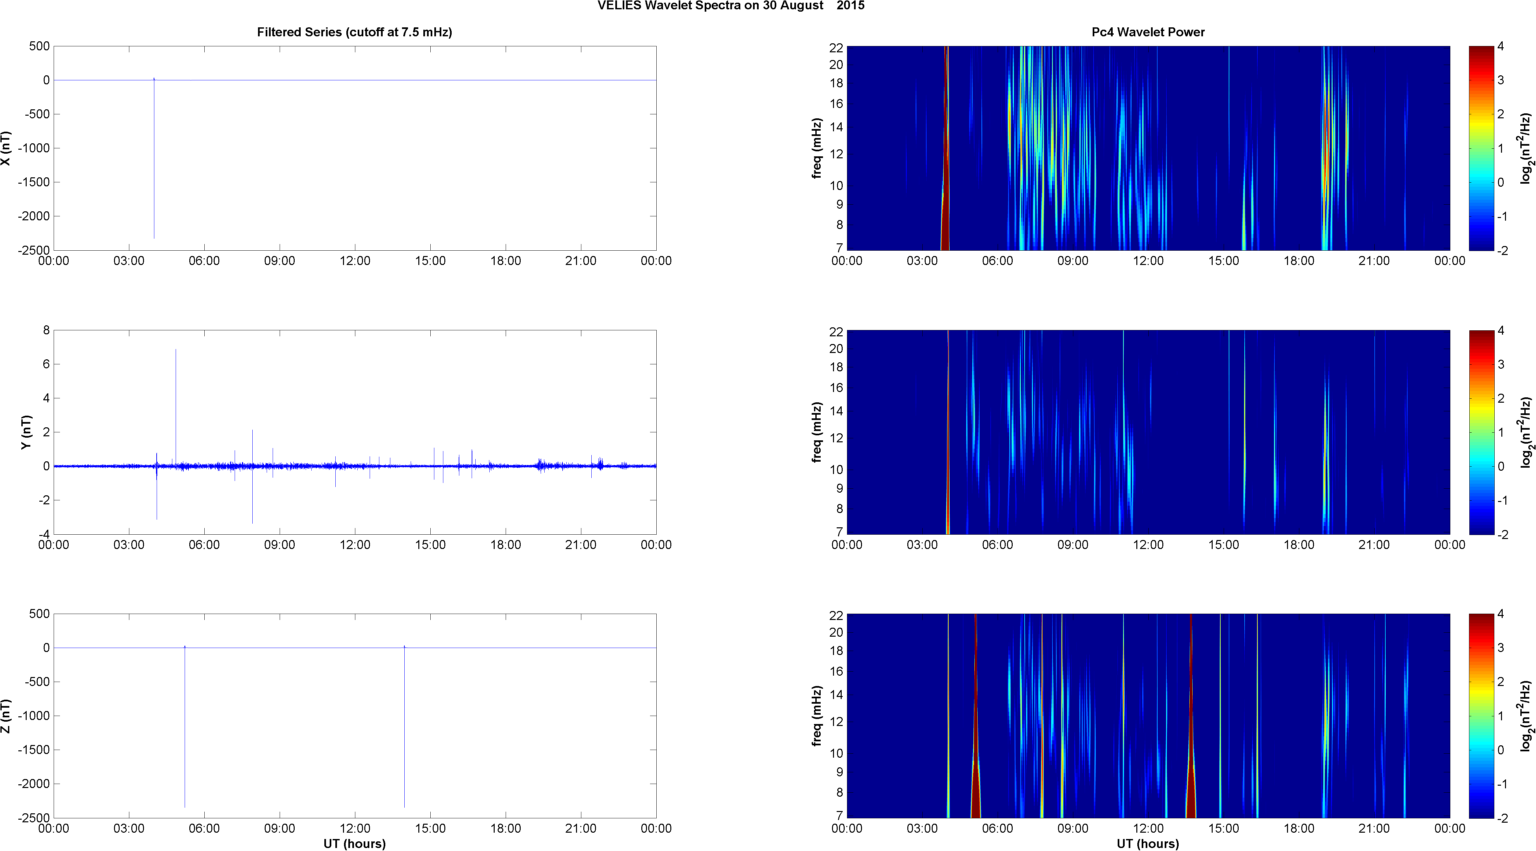The image size is (1536, 851).
Task: Click the Pc4 Wavelet Power heading
Action: 1147,32
